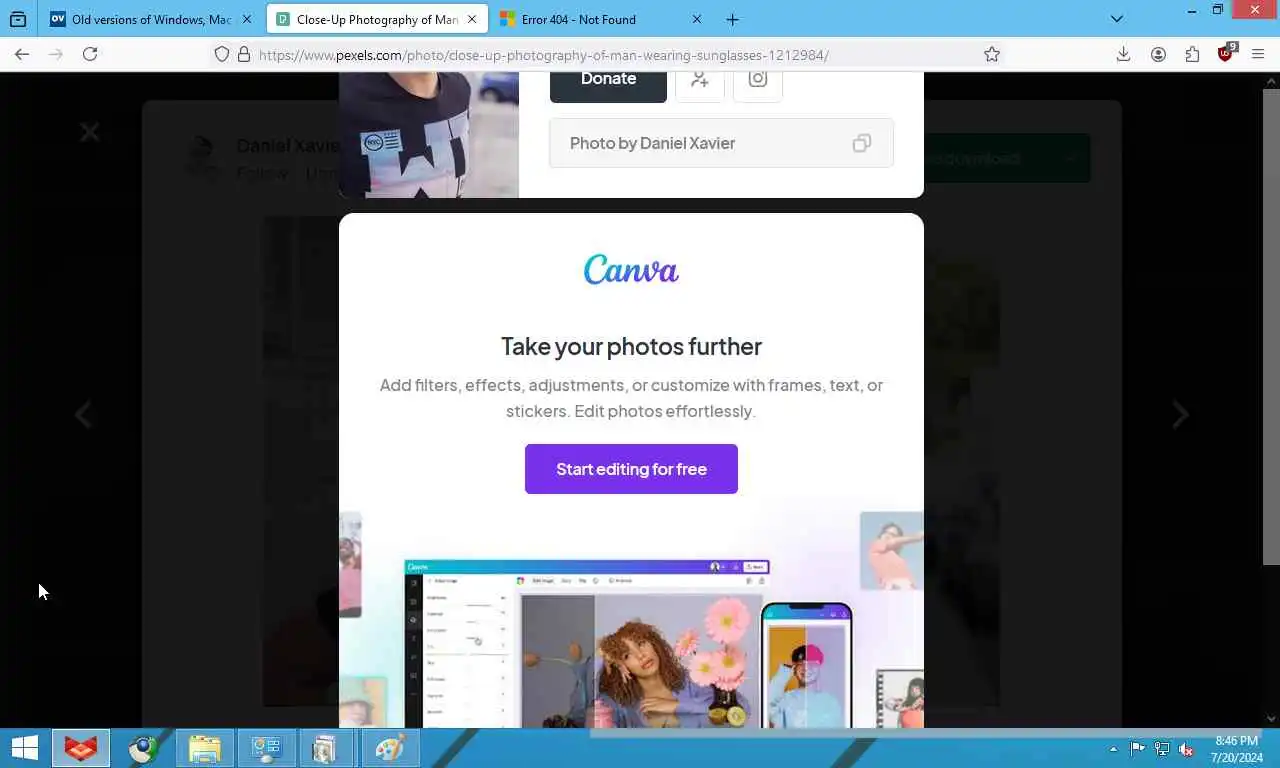Viewport: 1280px width, 768px height.
Task: Open the Control Panel taskbar icon
Action: (267, 748)
